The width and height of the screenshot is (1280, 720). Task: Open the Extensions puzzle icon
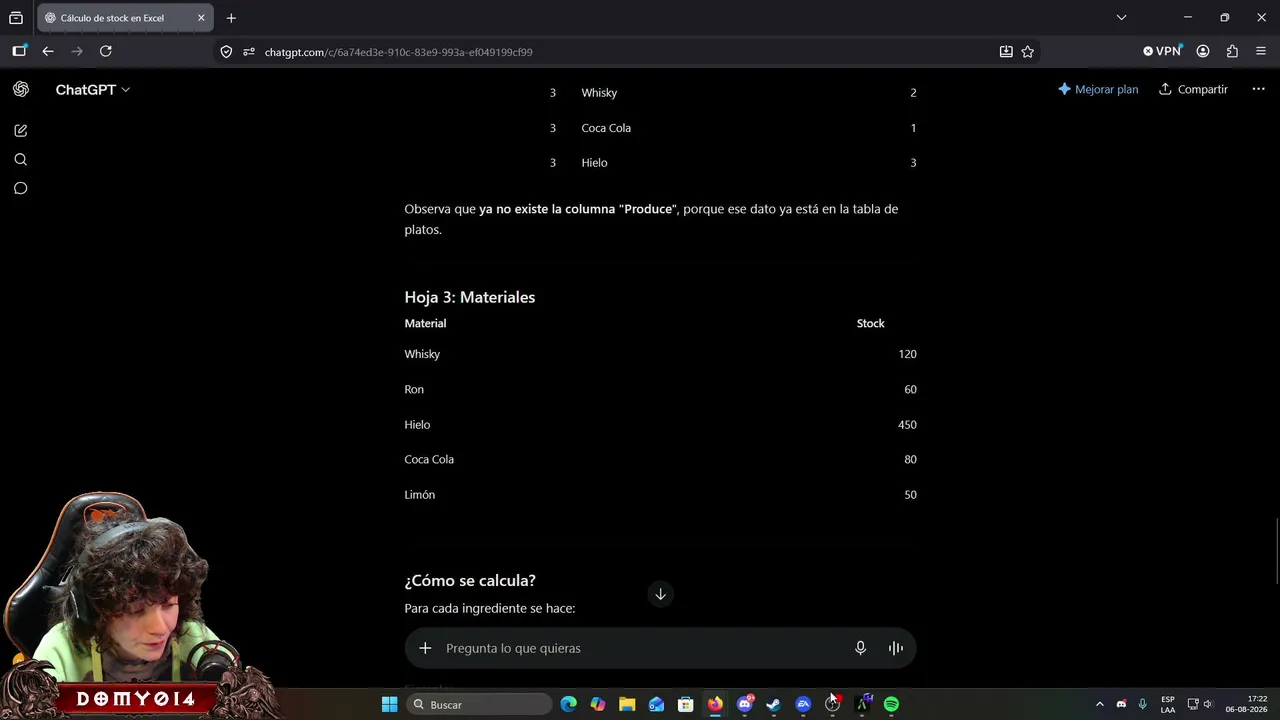pos(1232,51)
